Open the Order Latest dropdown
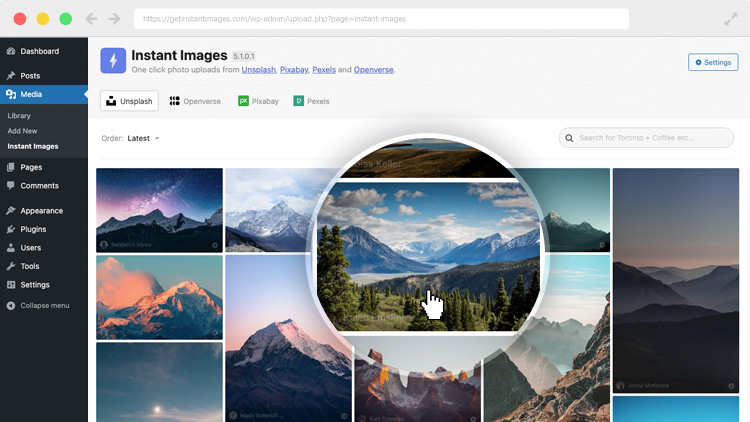Screen dimensions: 750x422 (143, 138)
